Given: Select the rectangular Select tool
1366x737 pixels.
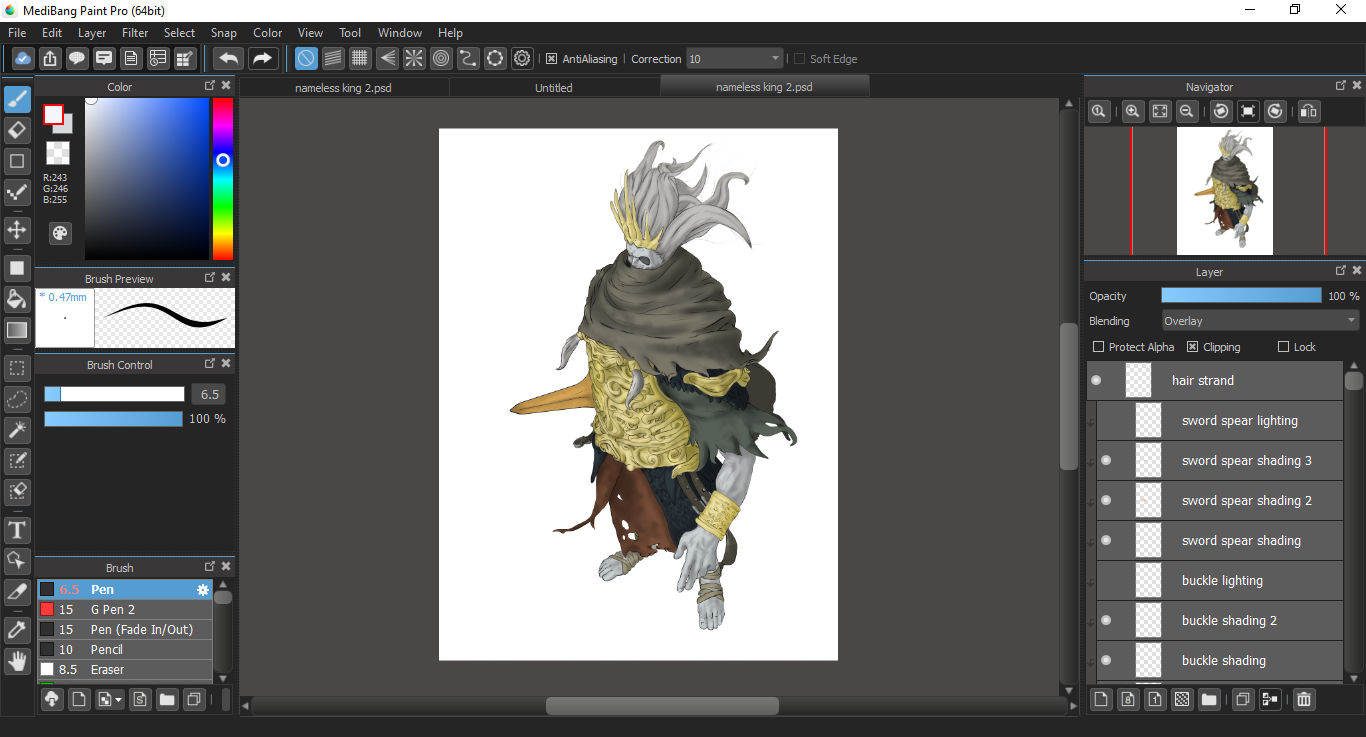Looking at the screenshot, I should coord(17,368).
